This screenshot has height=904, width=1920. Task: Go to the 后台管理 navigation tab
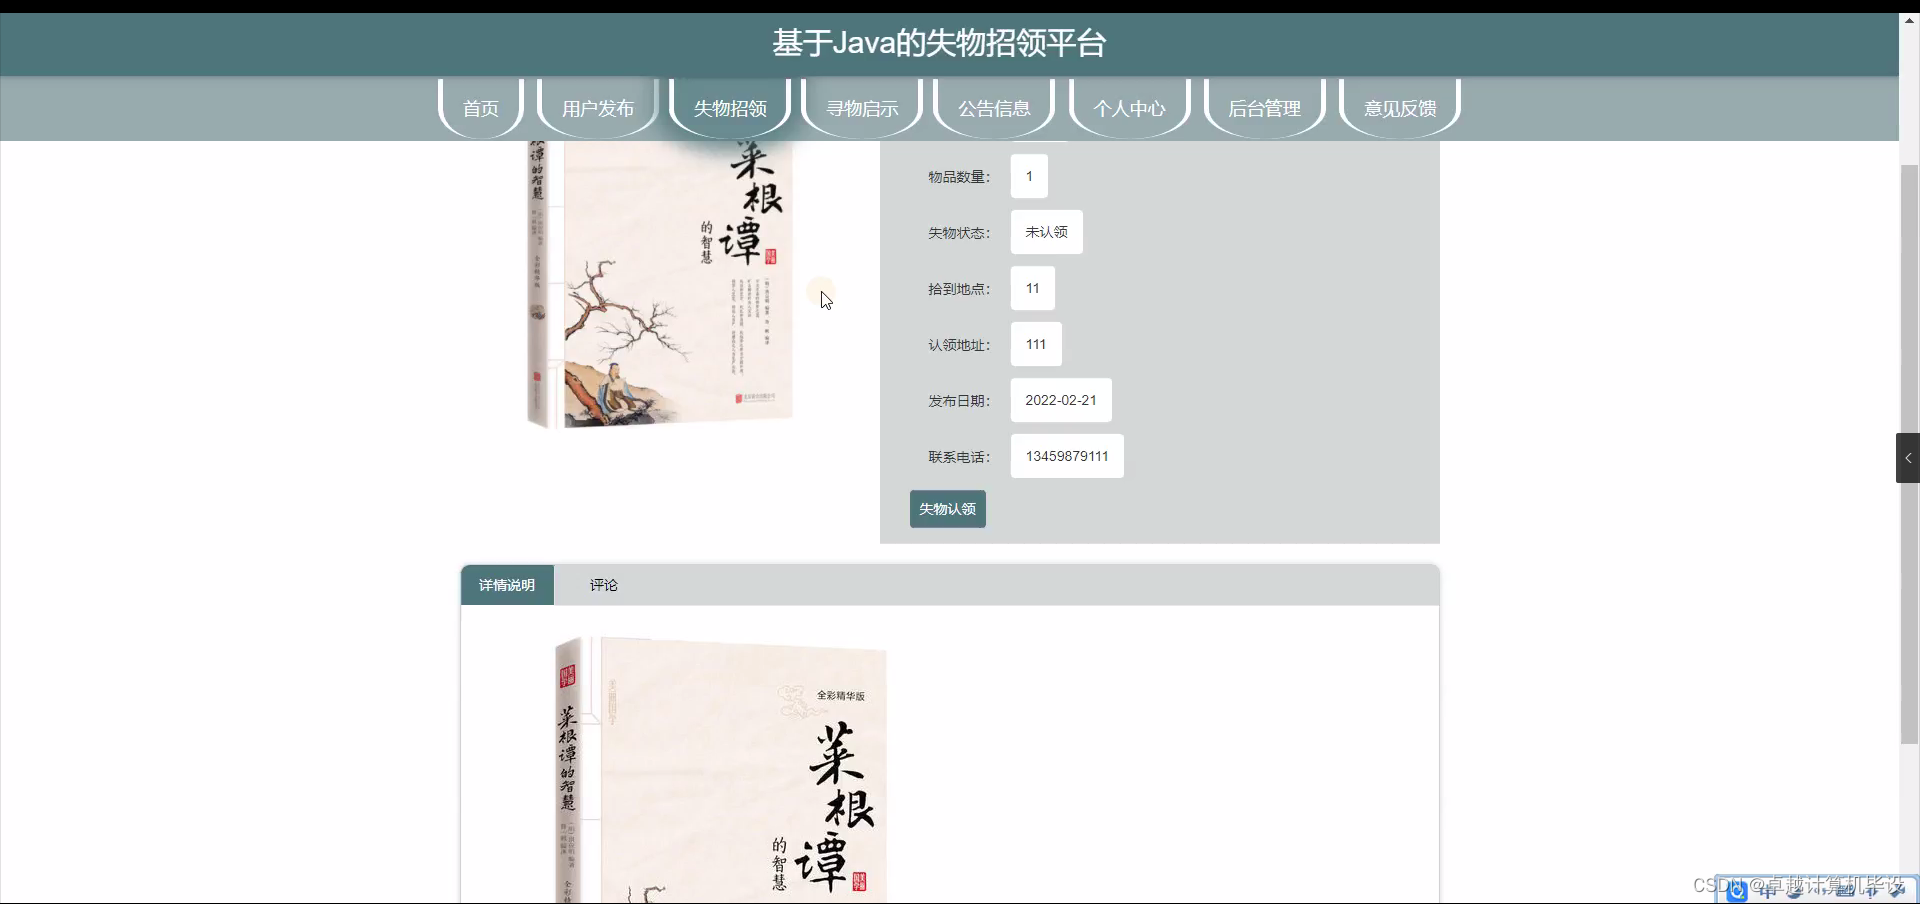click(x=1264, y=108)
